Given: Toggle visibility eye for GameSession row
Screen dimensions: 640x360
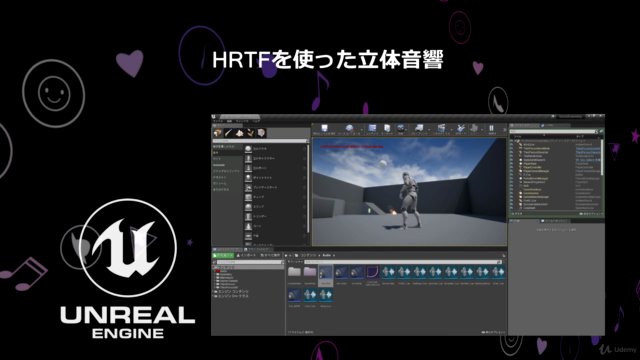Looking at the screenshot, I should (x=511, y=193).
